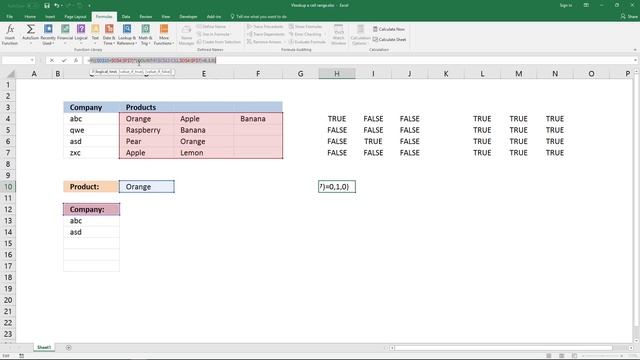This screenshot has width=640, height=360.
Task: Open the Logical functions icon
Action: point(81,35)
